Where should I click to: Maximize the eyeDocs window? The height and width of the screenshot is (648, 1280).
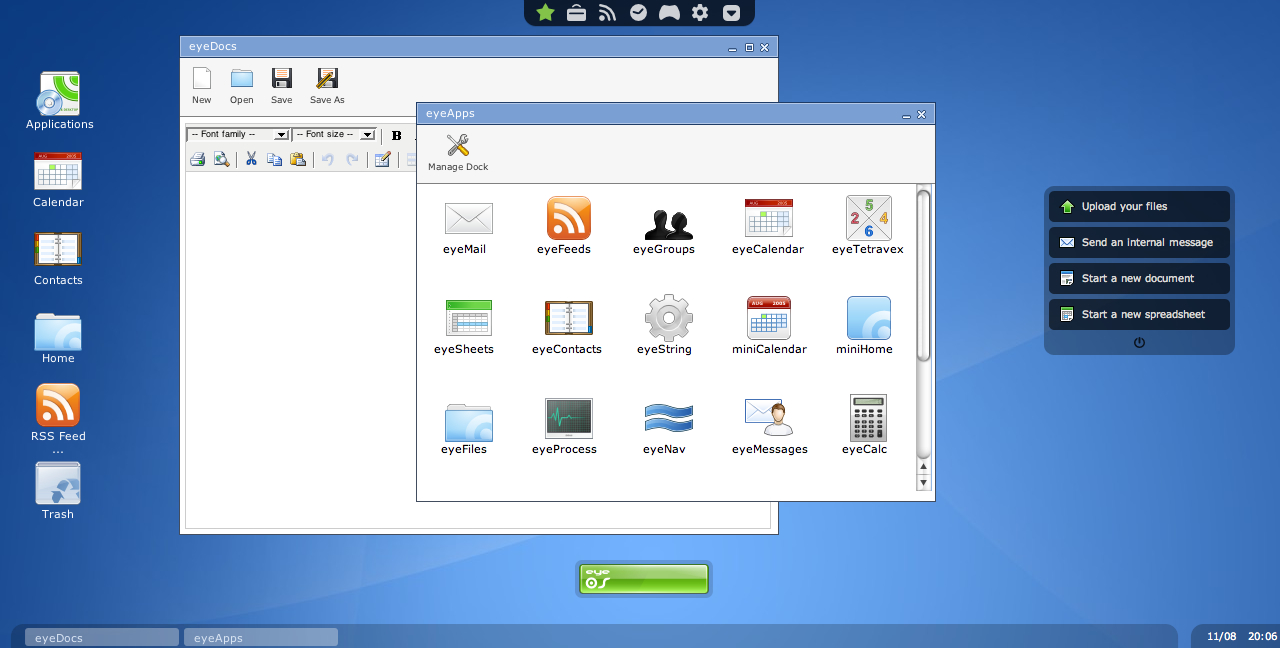749,47
